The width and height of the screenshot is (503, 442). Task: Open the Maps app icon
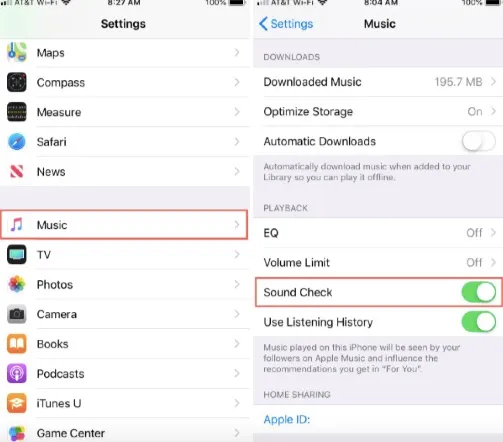pos(16,52)
